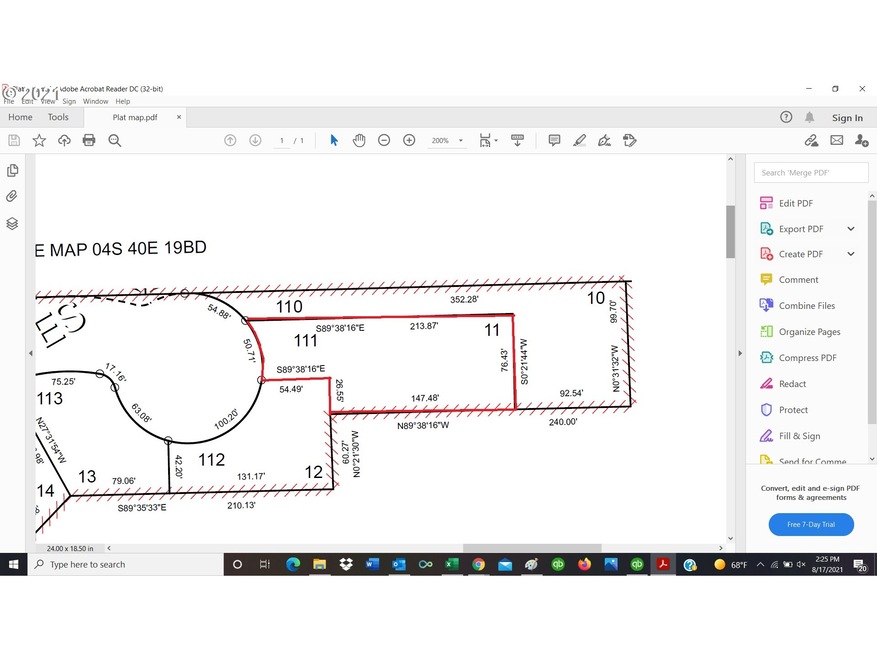Open the Help question mark icon
Viewport: 877px width, 658px height.
(786, 117)
